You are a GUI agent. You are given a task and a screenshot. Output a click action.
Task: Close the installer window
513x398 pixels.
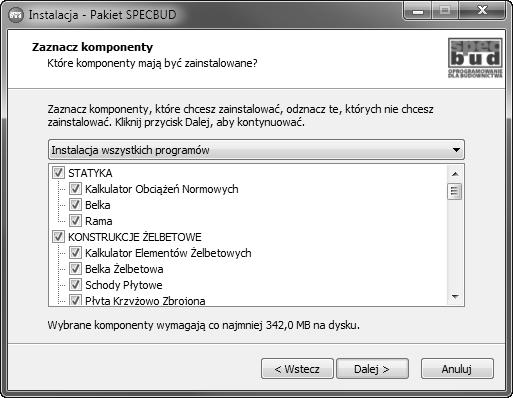(482, 11)
